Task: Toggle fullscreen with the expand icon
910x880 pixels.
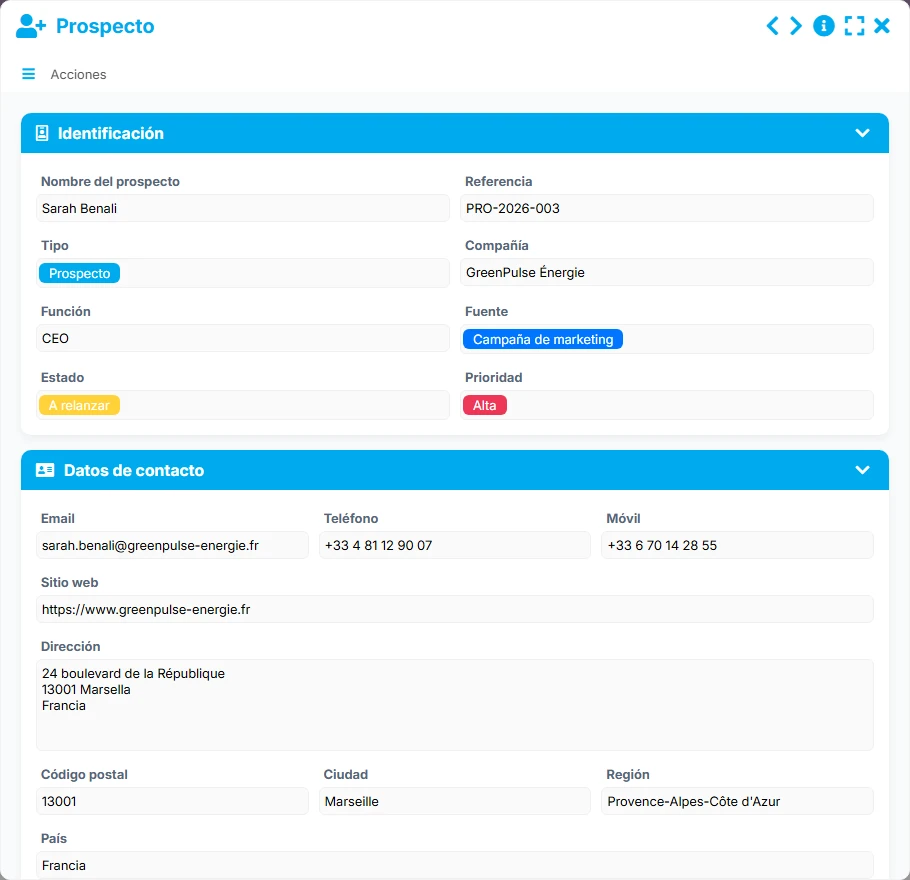Action: click(x=854, y=26)
